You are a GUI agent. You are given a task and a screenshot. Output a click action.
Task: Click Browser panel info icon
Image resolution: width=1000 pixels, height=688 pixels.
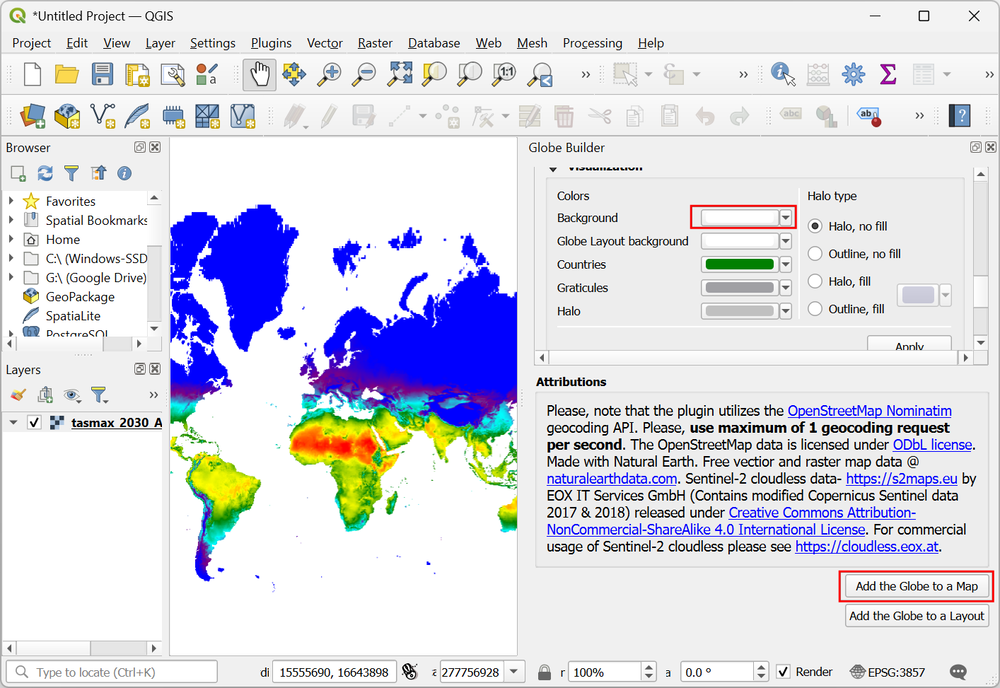pos(124,173)
